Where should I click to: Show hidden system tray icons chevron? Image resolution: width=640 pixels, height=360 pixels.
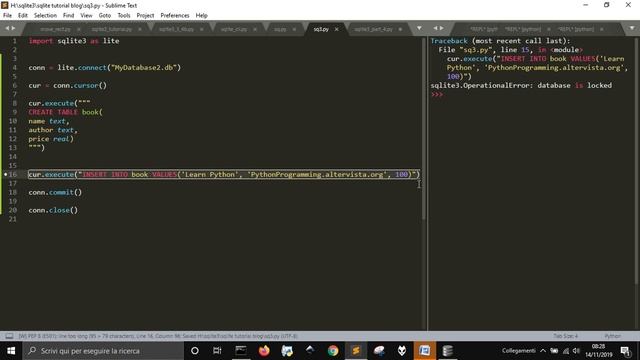(543, 351)
